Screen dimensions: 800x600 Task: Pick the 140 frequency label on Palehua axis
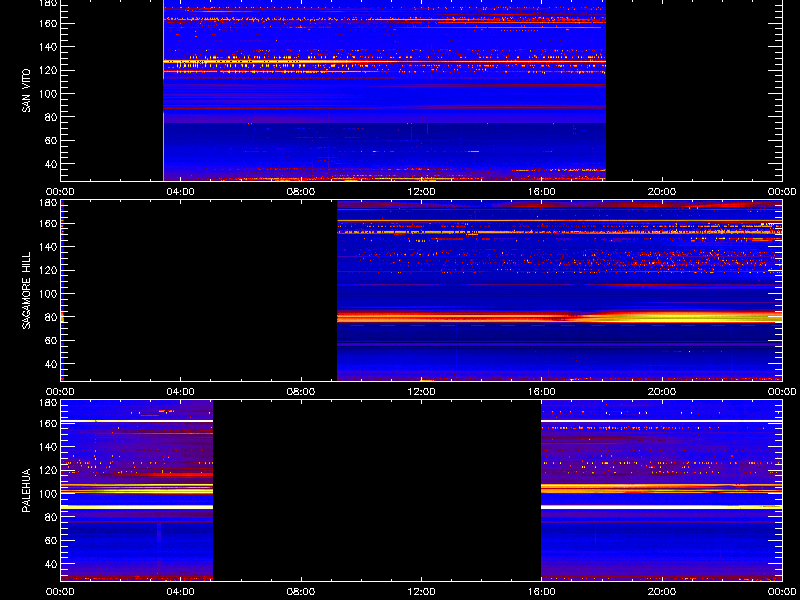point(48,447)
